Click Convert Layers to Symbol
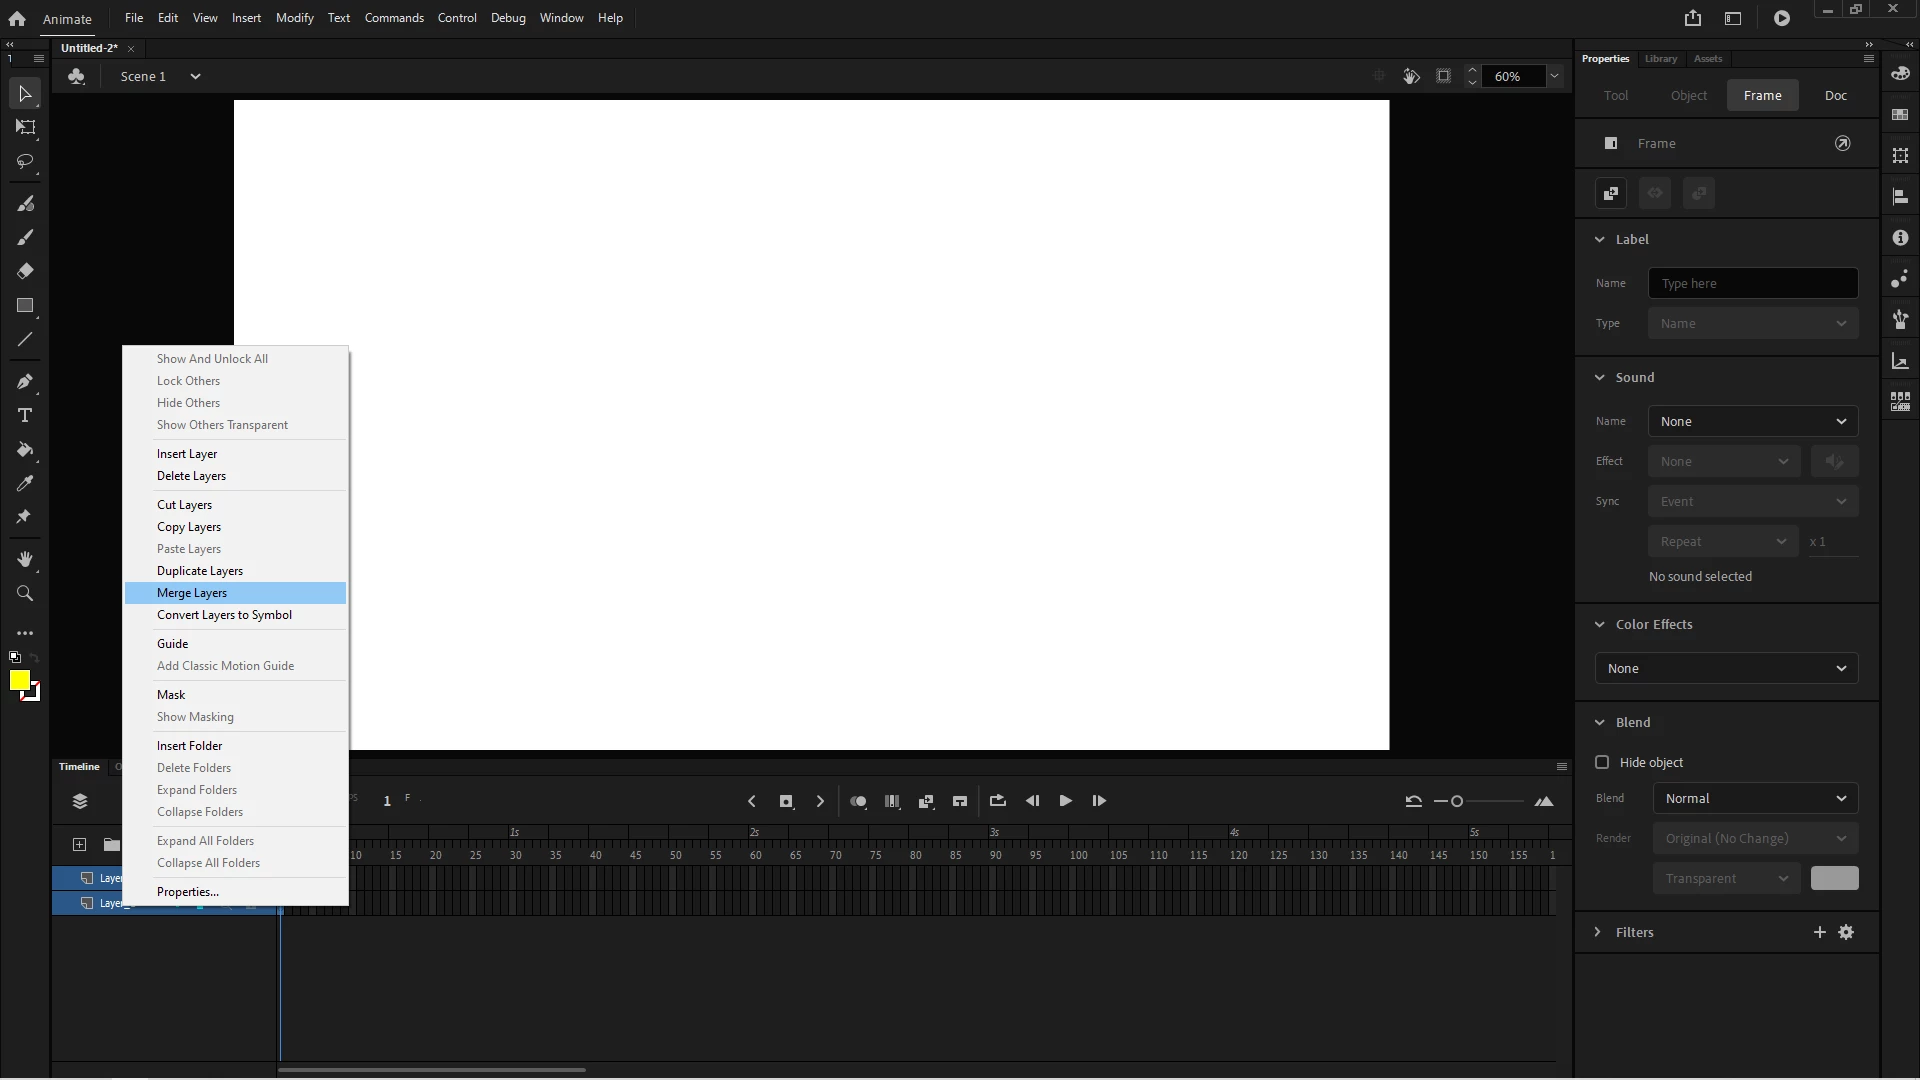 [224, 615]
